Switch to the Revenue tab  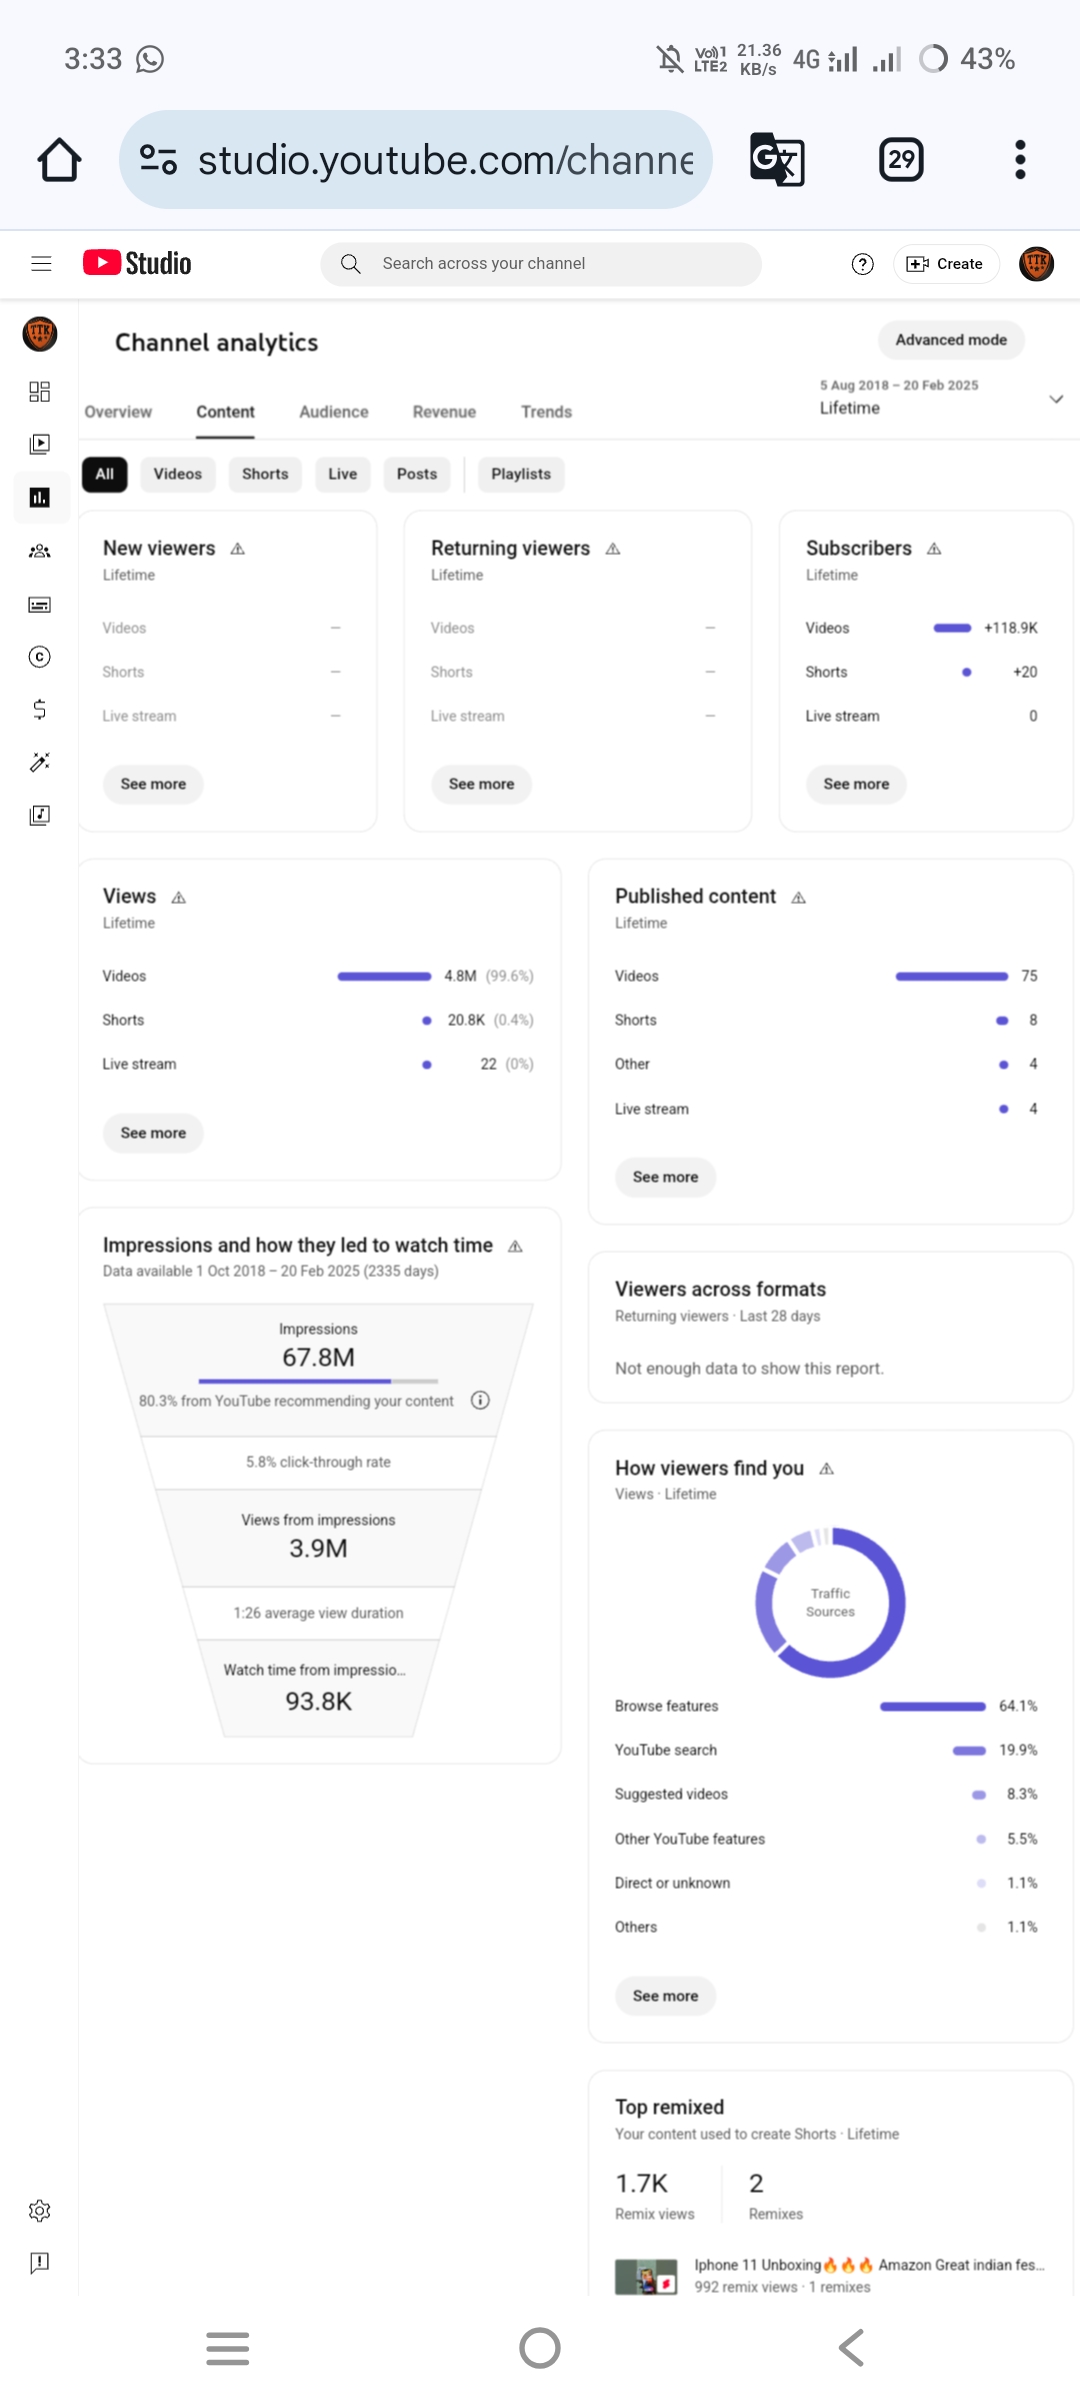point(444,412)
